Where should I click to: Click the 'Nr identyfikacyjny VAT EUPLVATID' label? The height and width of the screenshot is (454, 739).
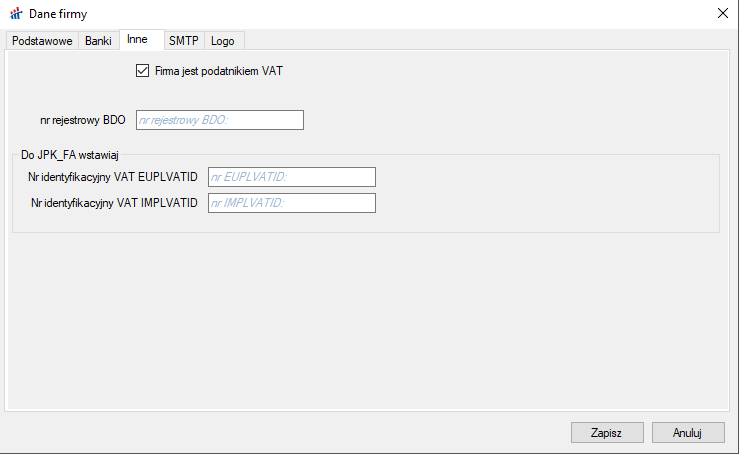[114, 177]
